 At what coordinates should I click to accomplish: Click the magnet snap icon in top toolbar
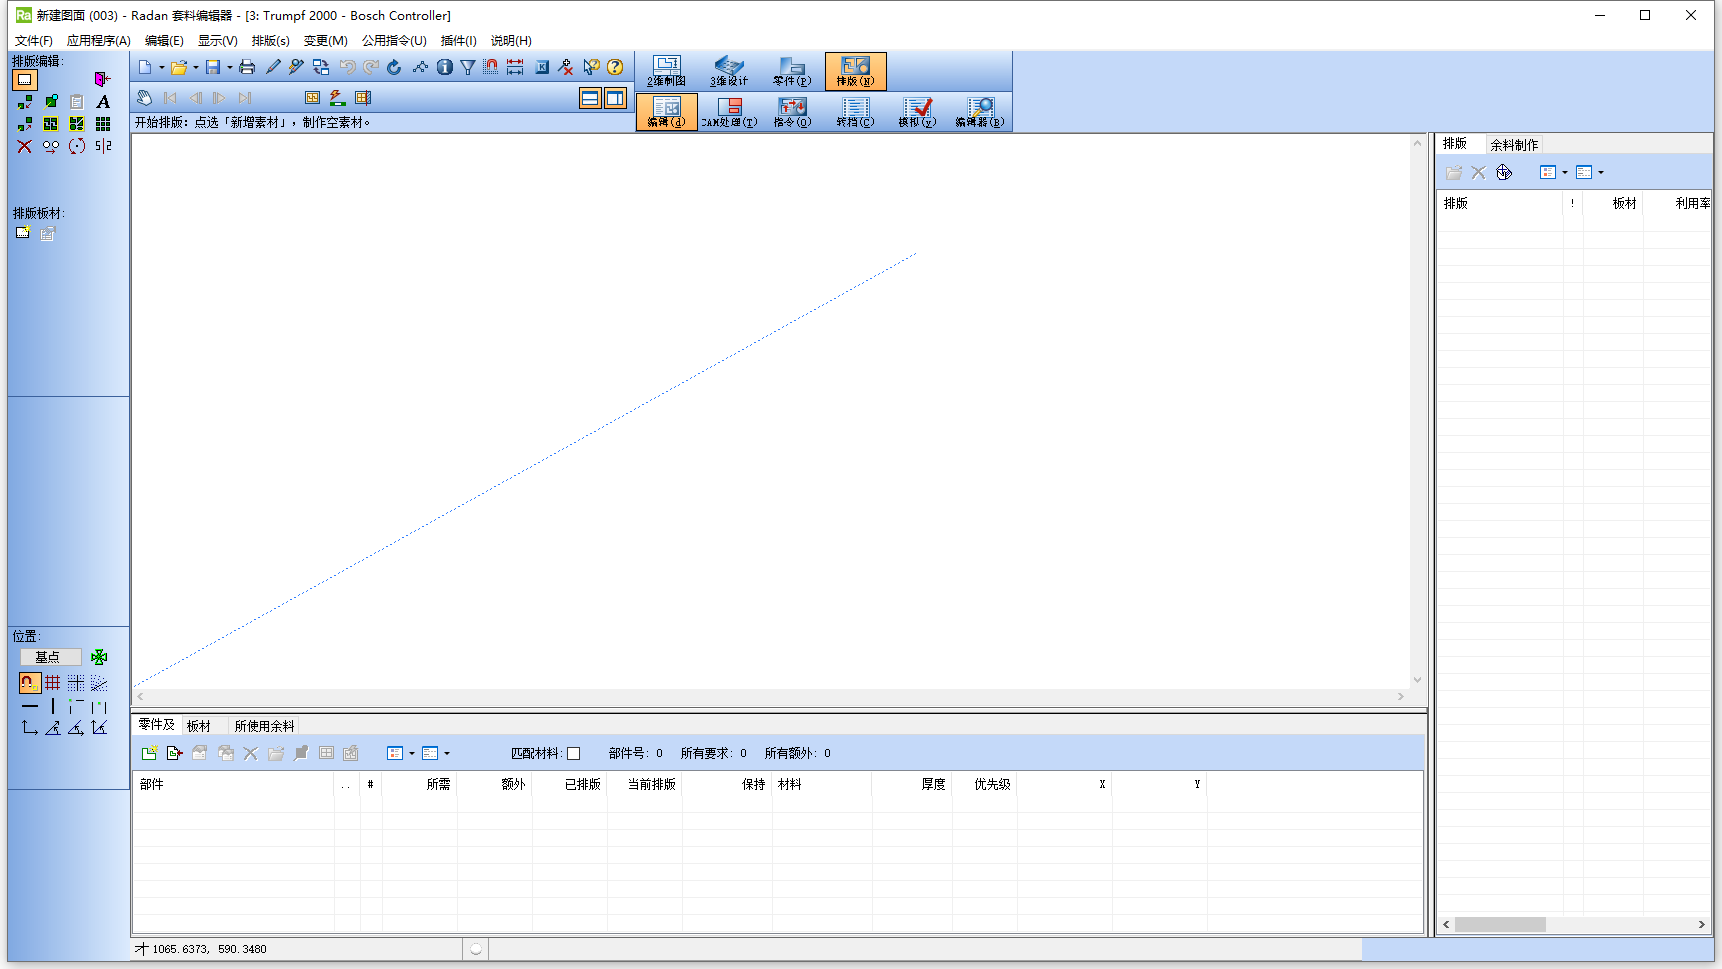point(491,67)
